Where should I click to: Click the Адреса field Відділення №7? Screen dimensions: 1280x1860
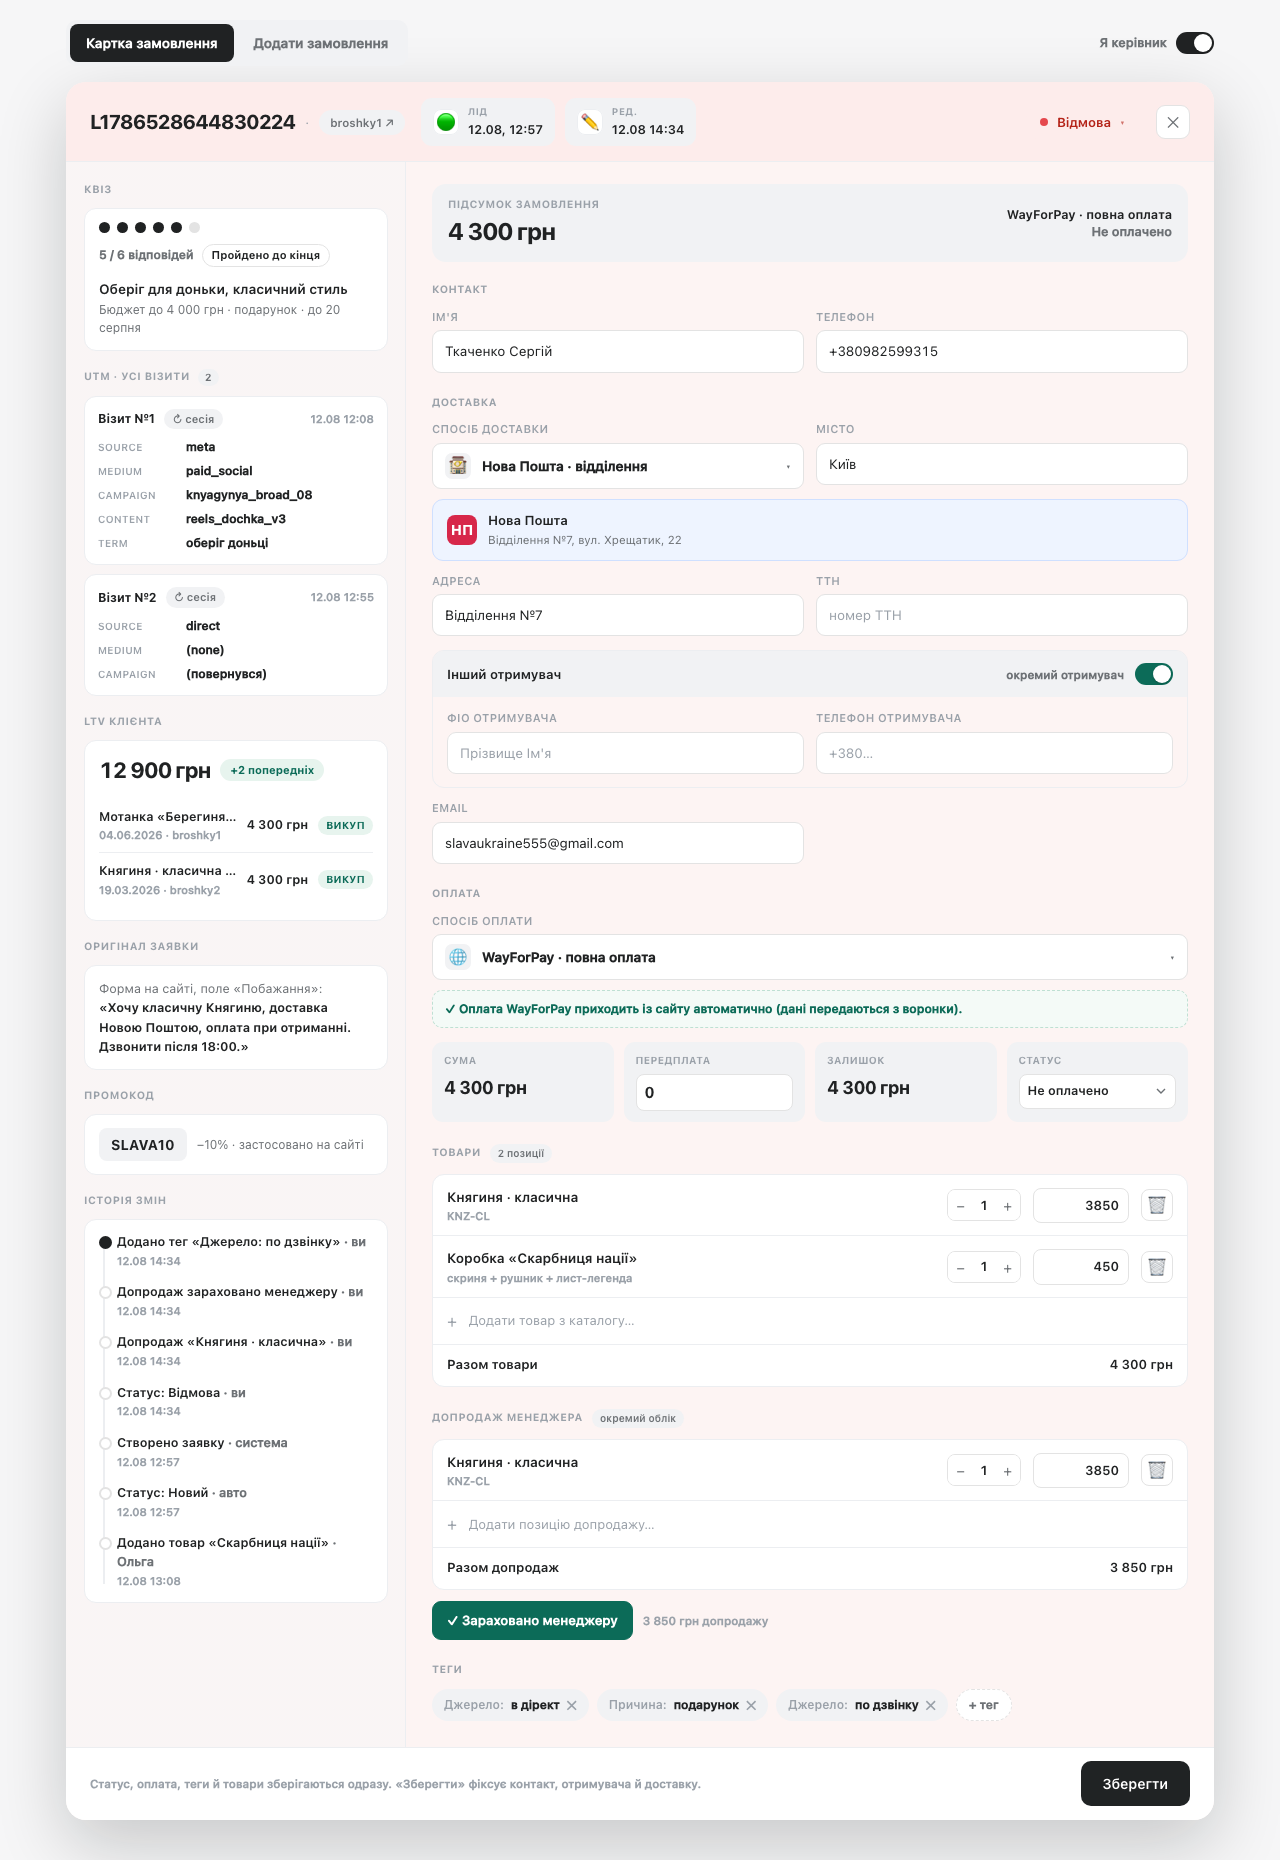(x=618, y=615)
